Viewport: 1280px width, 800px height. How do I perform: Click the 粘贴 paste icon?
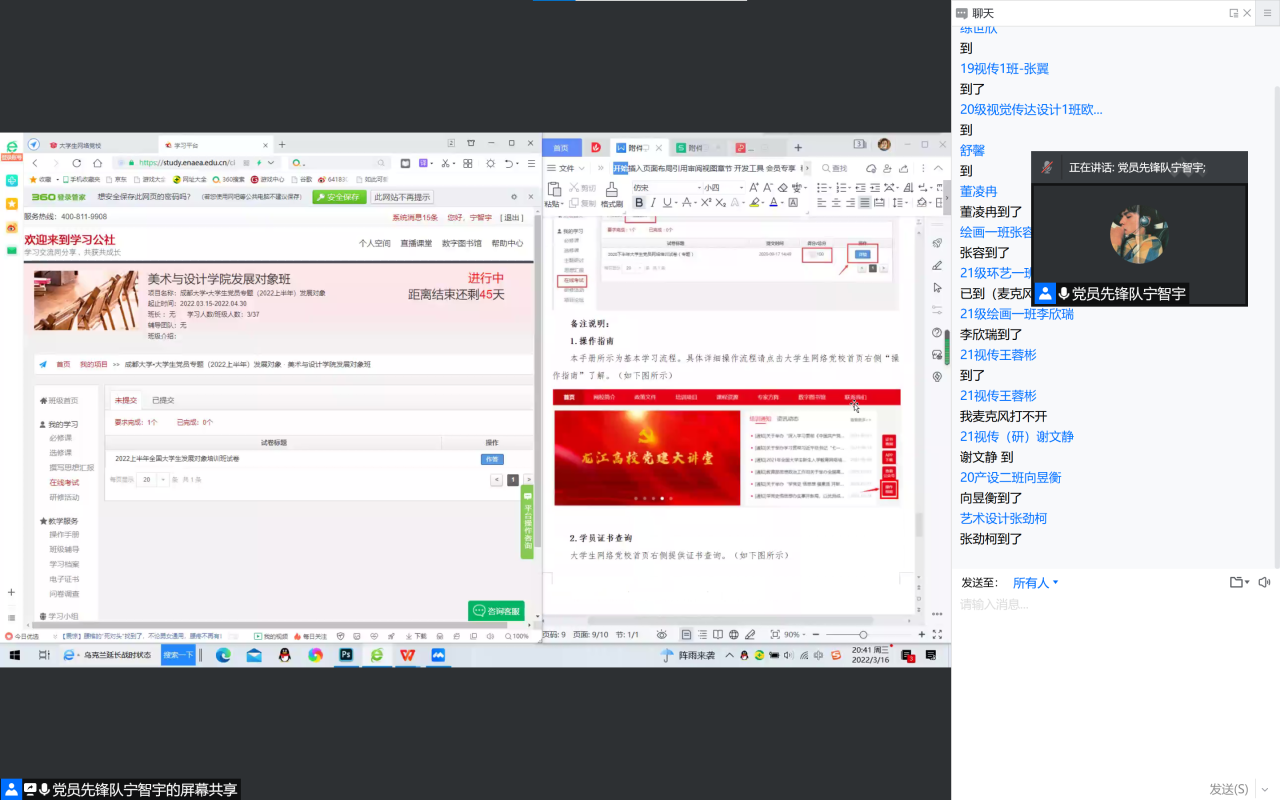click(x=553, y=190)
